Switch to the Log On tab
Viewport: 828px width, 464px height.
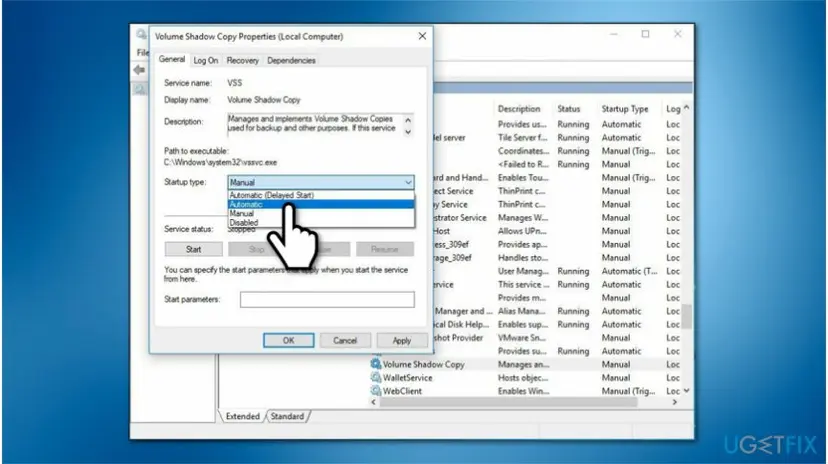[205, 60]
